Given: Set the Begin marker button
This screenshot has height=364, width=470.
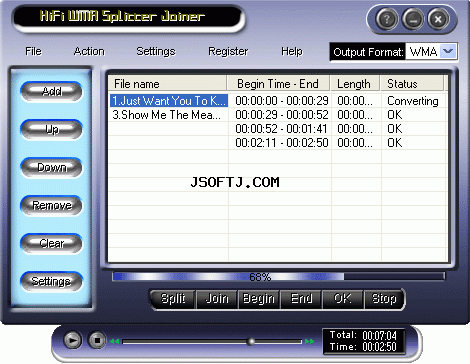Looking at the screenshot, I should tap(259, 299).
